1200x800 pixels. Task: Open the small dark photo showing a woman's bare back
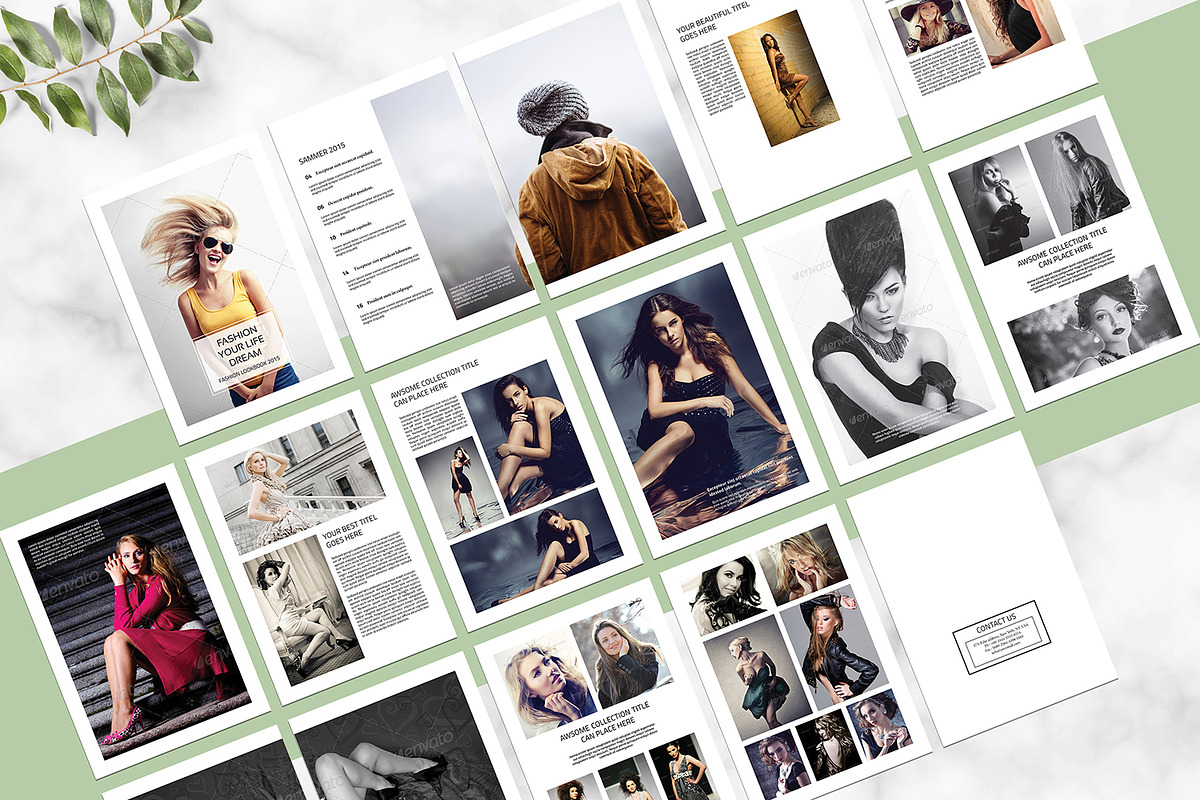click(x=829, y=746)
